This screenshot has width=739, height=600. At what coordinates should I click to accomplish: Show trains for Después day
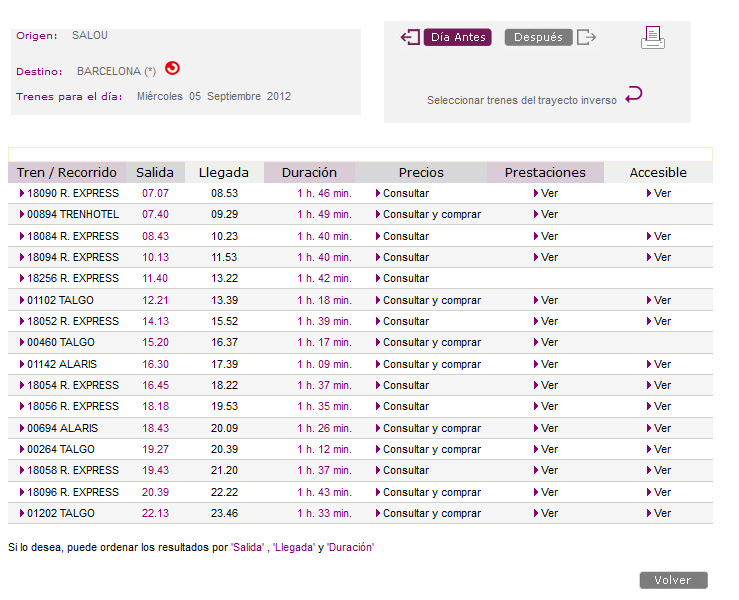[x=538, y=37]
